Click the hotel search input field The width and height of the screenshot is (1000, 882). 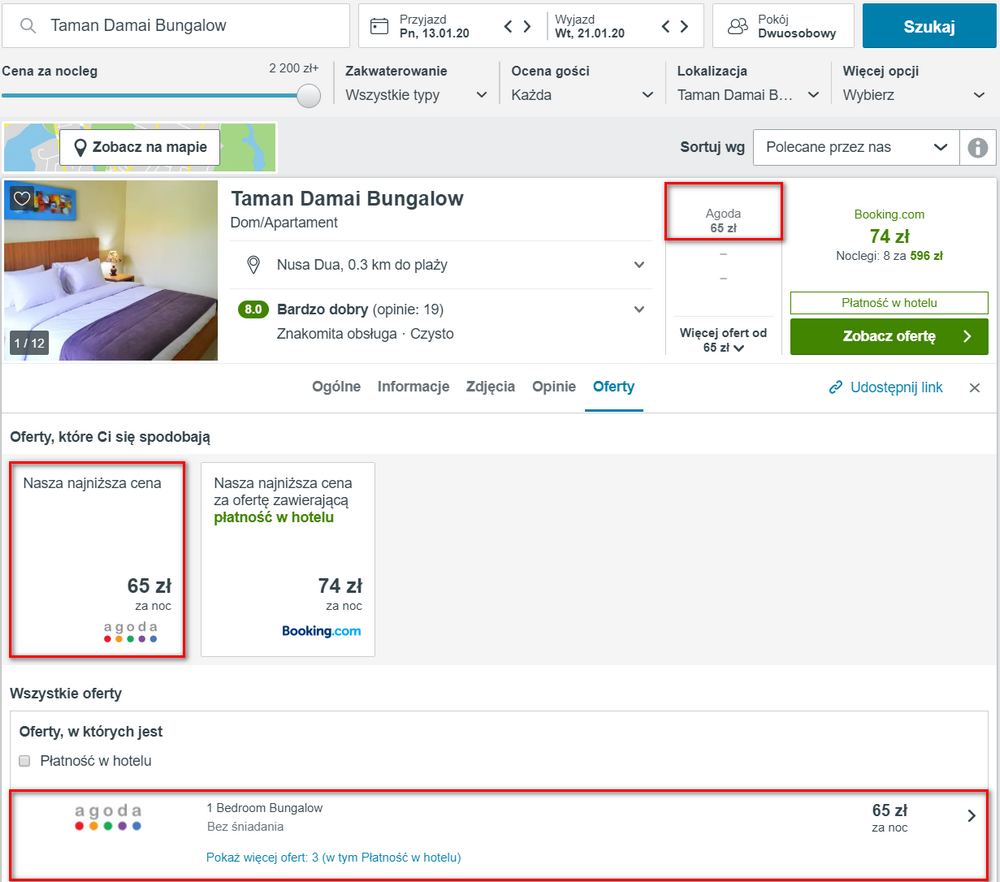tap(175, 26)
